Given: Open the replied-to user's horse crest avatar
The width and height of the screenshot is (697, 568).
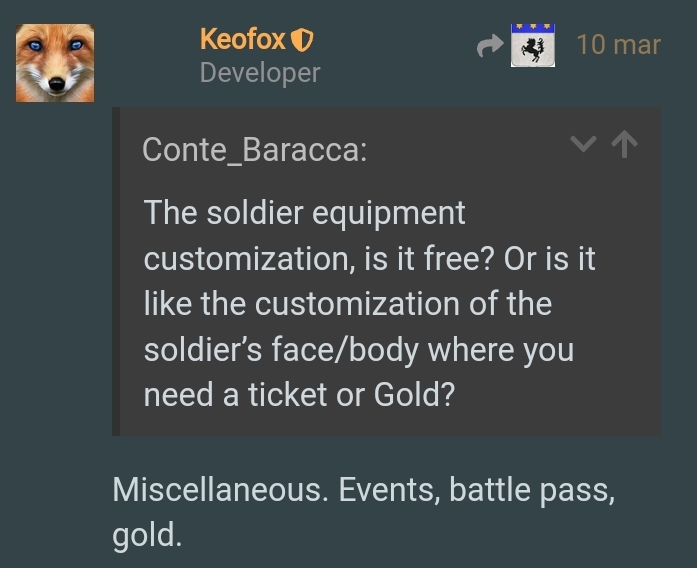Looking at the screenshot, I should click(x=533, y=46).
